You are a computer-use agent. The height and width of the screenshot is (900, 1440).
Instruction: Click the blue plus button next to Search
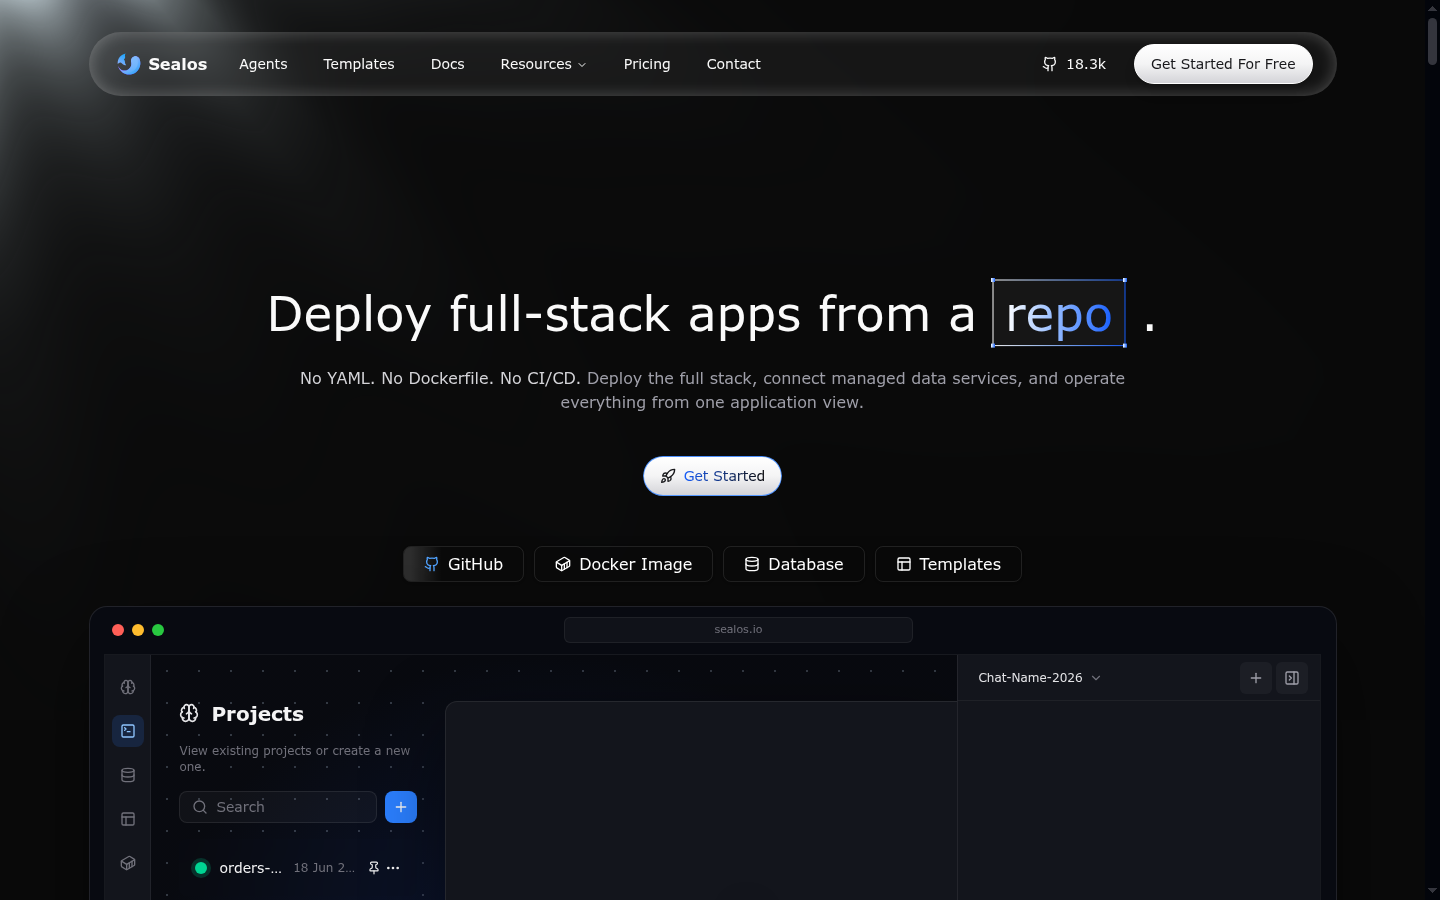[401, 807]
